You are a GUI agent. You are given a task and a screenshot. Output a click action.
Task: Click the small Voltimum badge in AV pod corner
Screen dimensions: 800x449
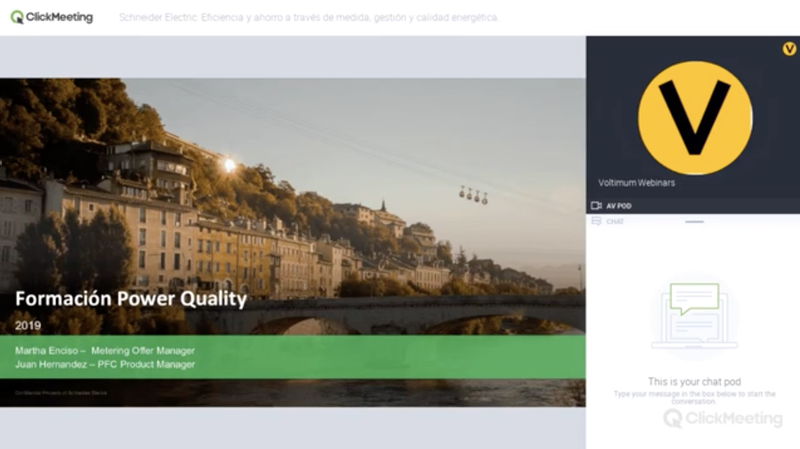tap(789, 49)
